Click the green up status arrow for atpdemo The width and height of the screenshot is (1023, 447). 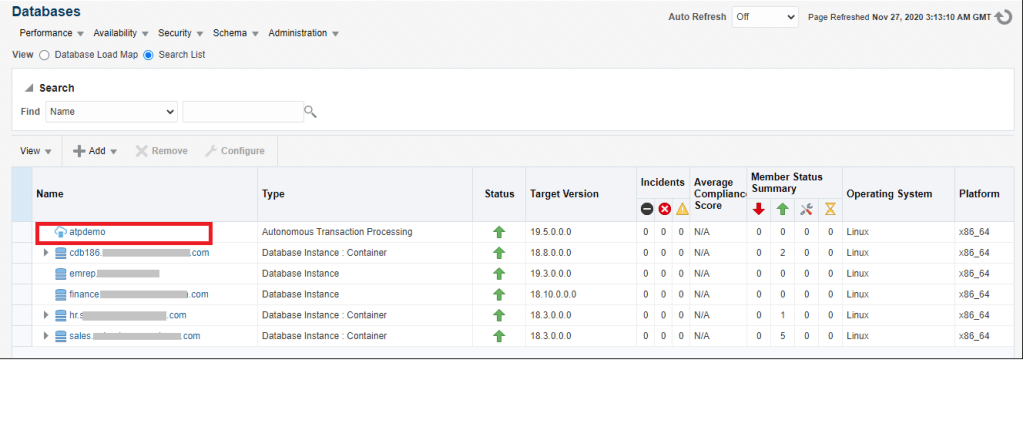tap(499, 232)
